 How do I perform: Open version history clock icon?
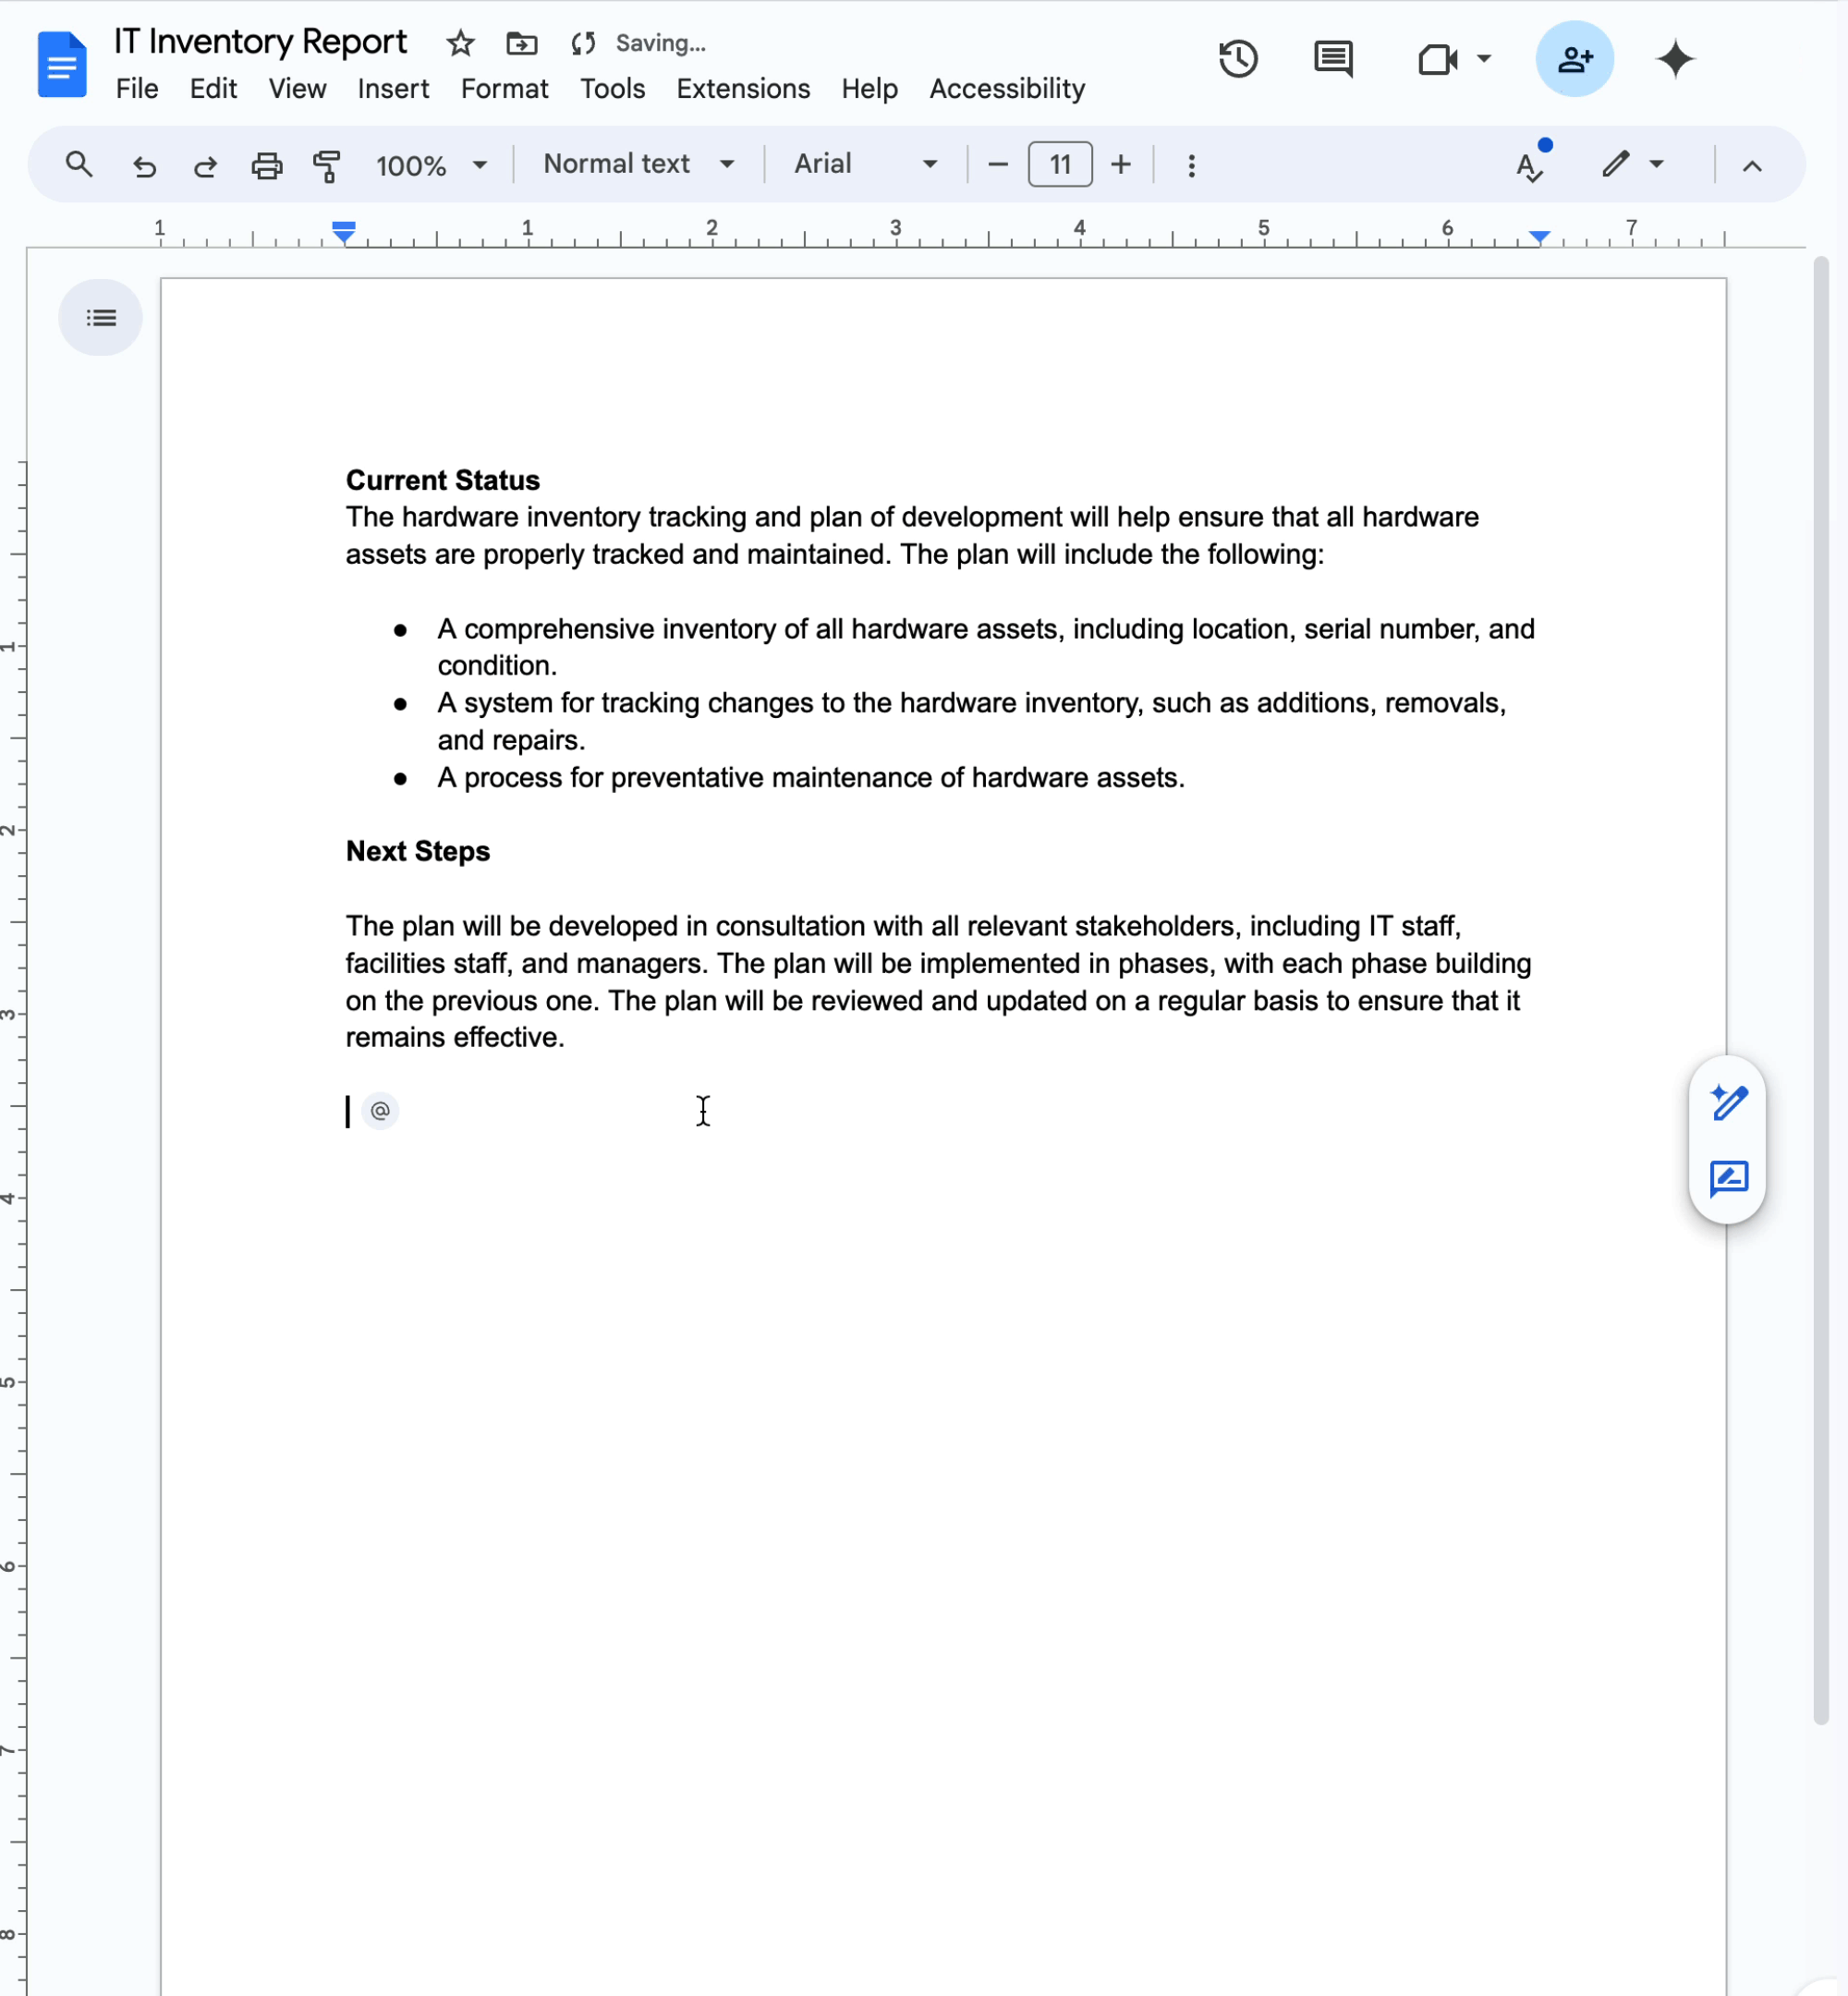[x=1238, y=59]
